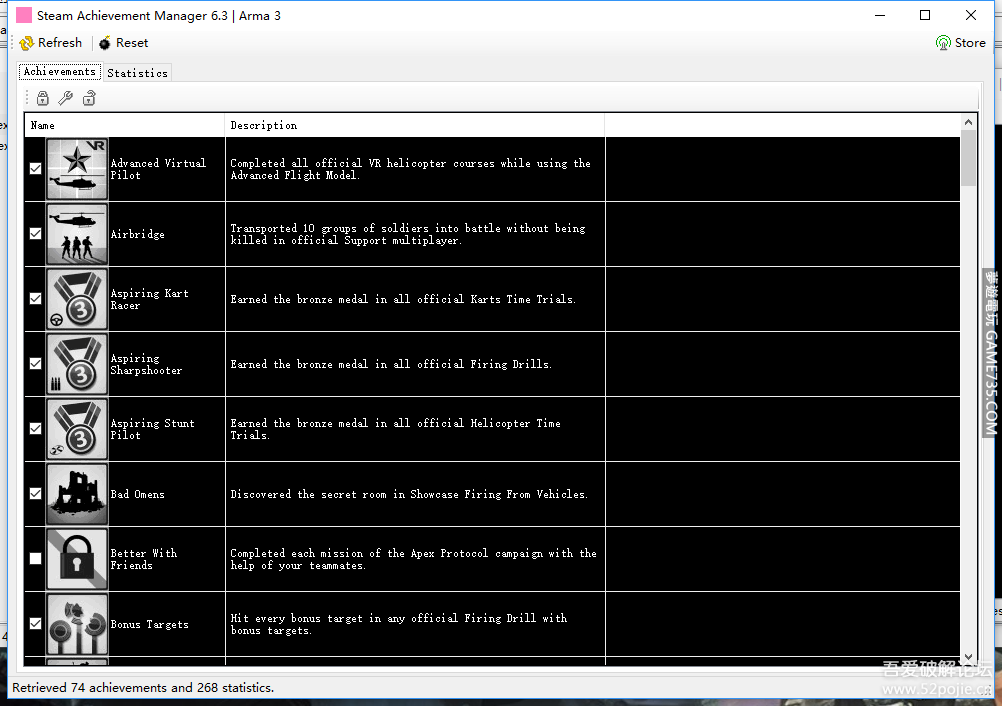Click the Advanced Virtual Pilot achievement icon
Viewport: 1002px width, 706px height.
(x=77, y=169)
